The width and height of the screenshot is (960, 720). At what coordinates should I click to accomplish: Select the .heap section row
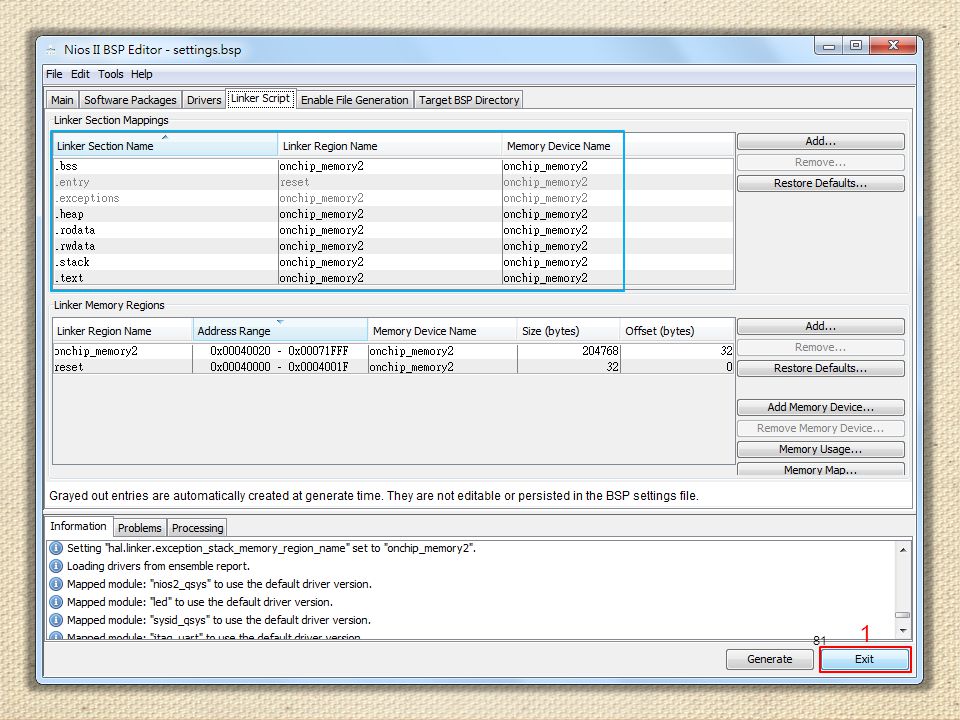pos(393,214)
